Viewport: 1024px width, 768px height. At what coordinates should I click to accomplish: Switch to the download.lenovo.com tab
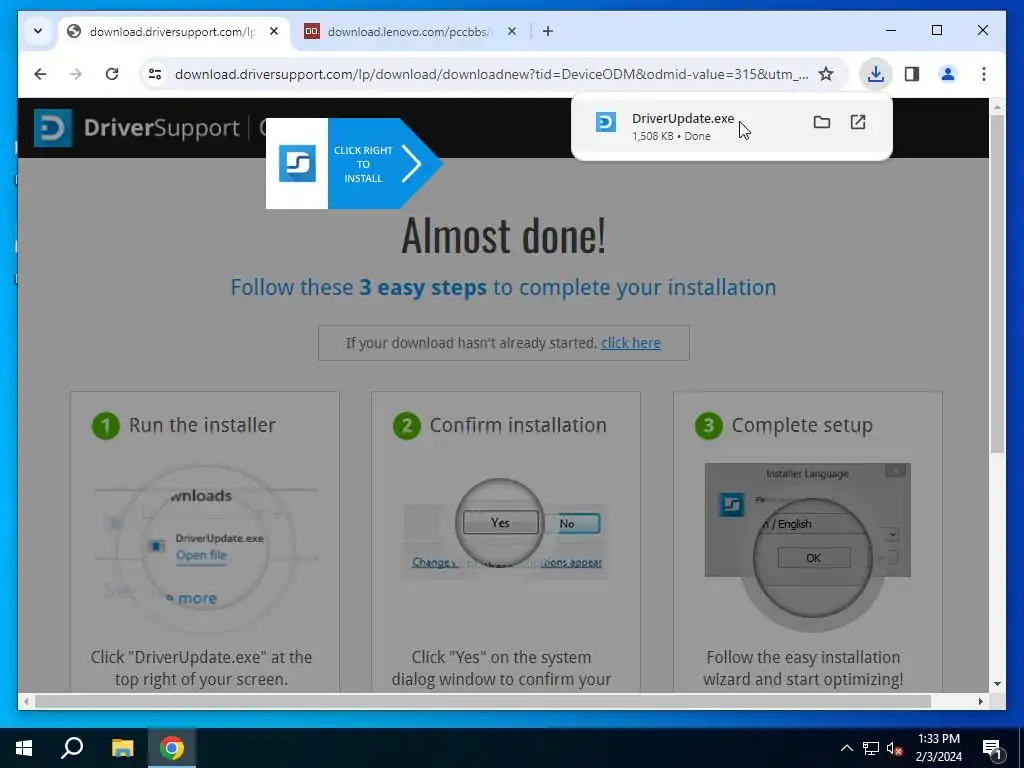pos(408,31)
